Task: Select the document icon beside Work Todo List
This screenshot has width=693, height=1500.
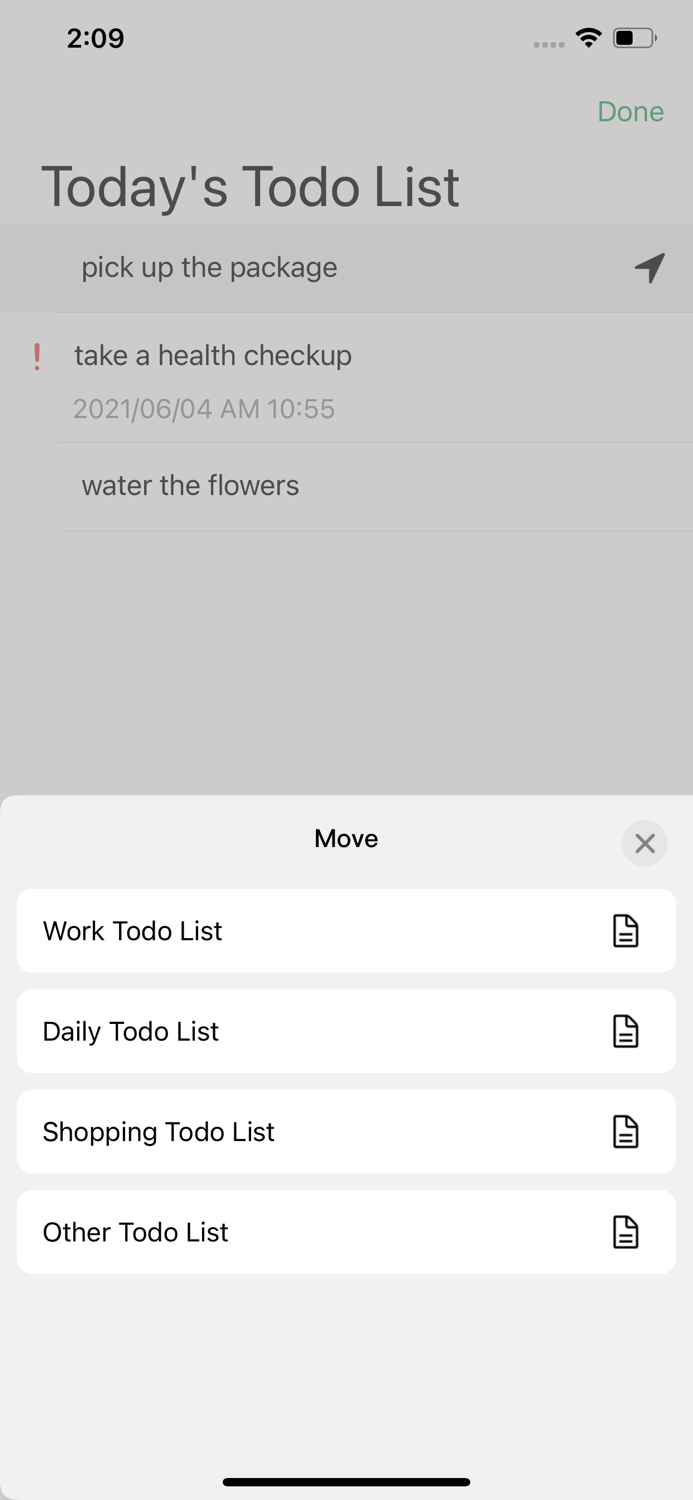Action: pos(625,931)
